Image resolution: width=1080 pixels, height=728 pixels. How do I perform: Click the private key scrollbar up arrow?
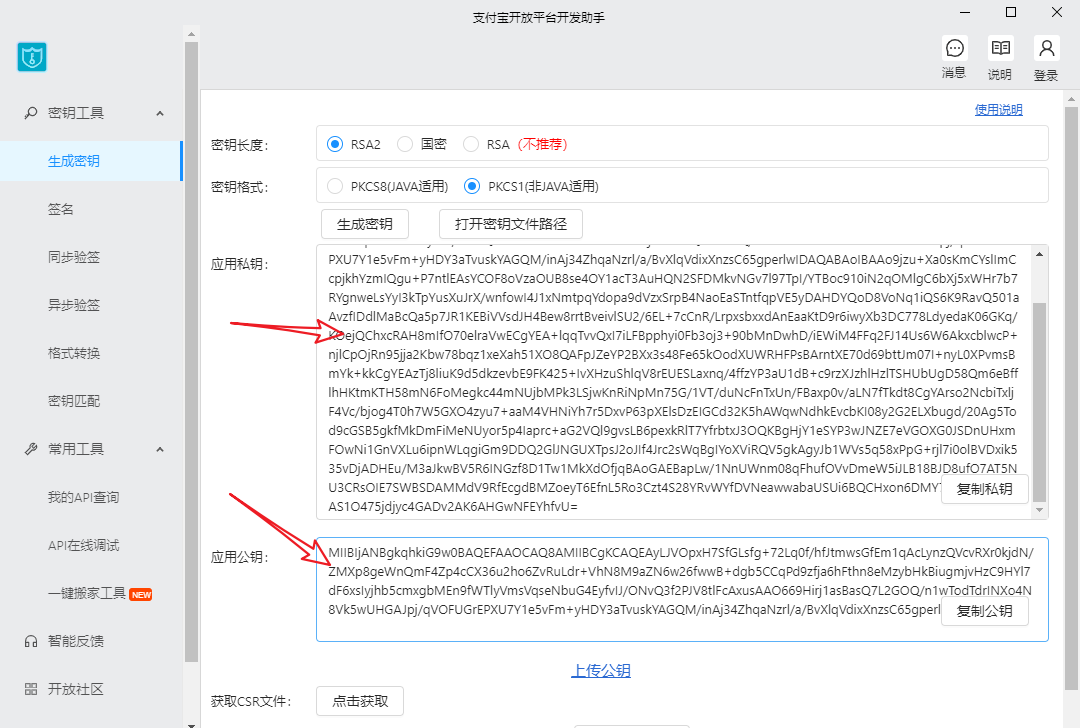(x=1040, y=254)
